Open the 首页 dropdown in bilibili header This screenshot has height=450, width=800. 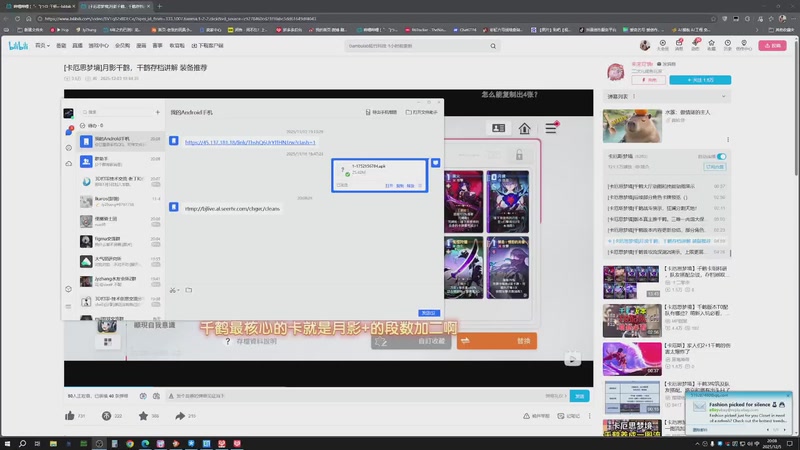[x=42, y=46]
